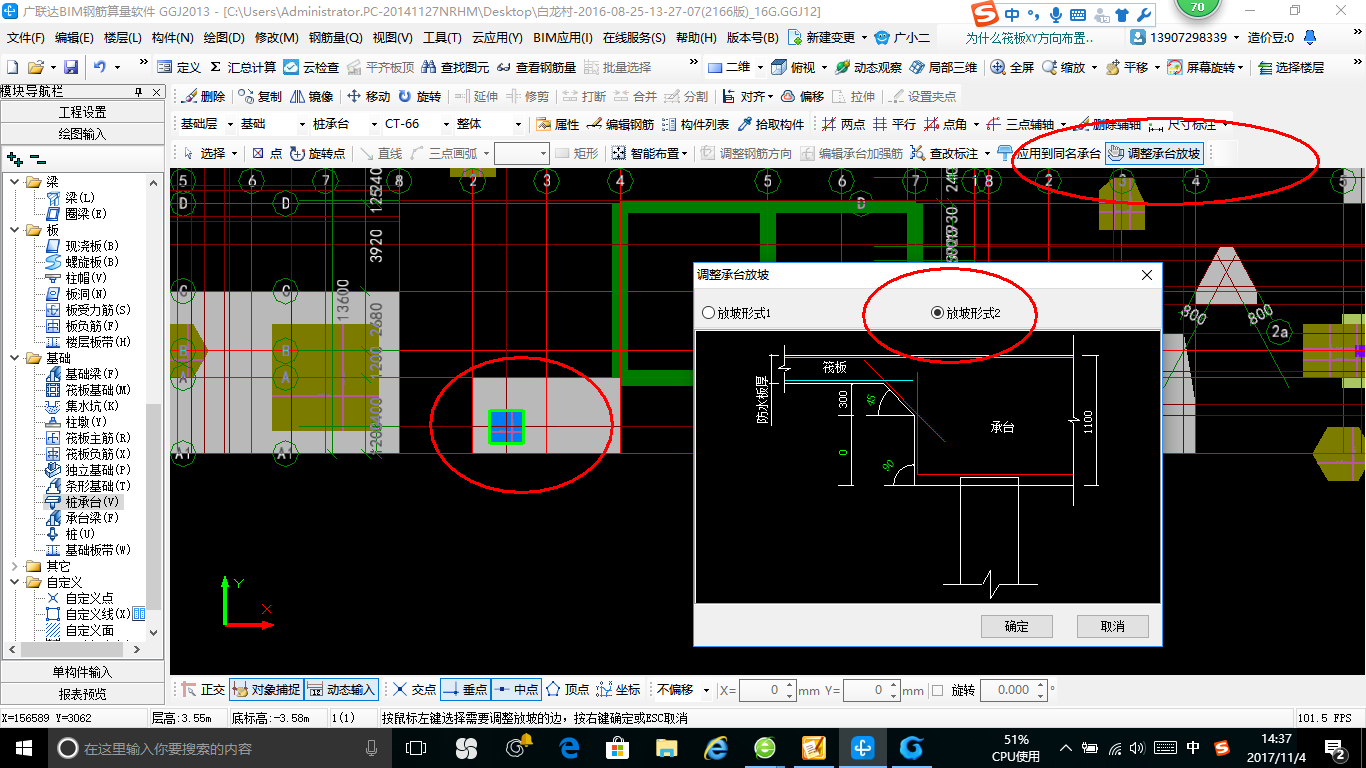
Task: Toggle the 旋转 checkbox in status toolbar
Action: click(x=937, y=690)
